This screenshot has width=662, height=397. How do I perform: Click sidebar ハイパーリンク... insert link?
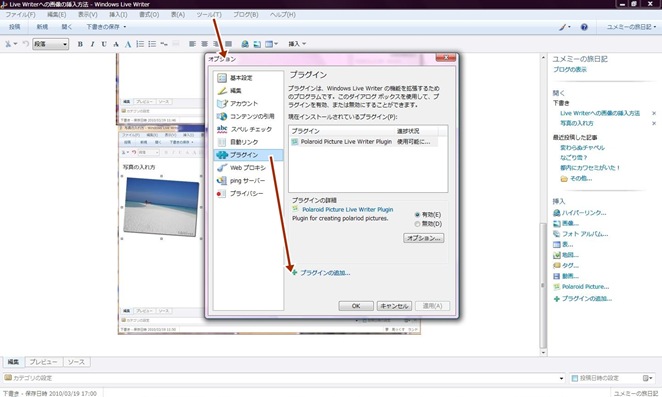(x=583, y=213)
